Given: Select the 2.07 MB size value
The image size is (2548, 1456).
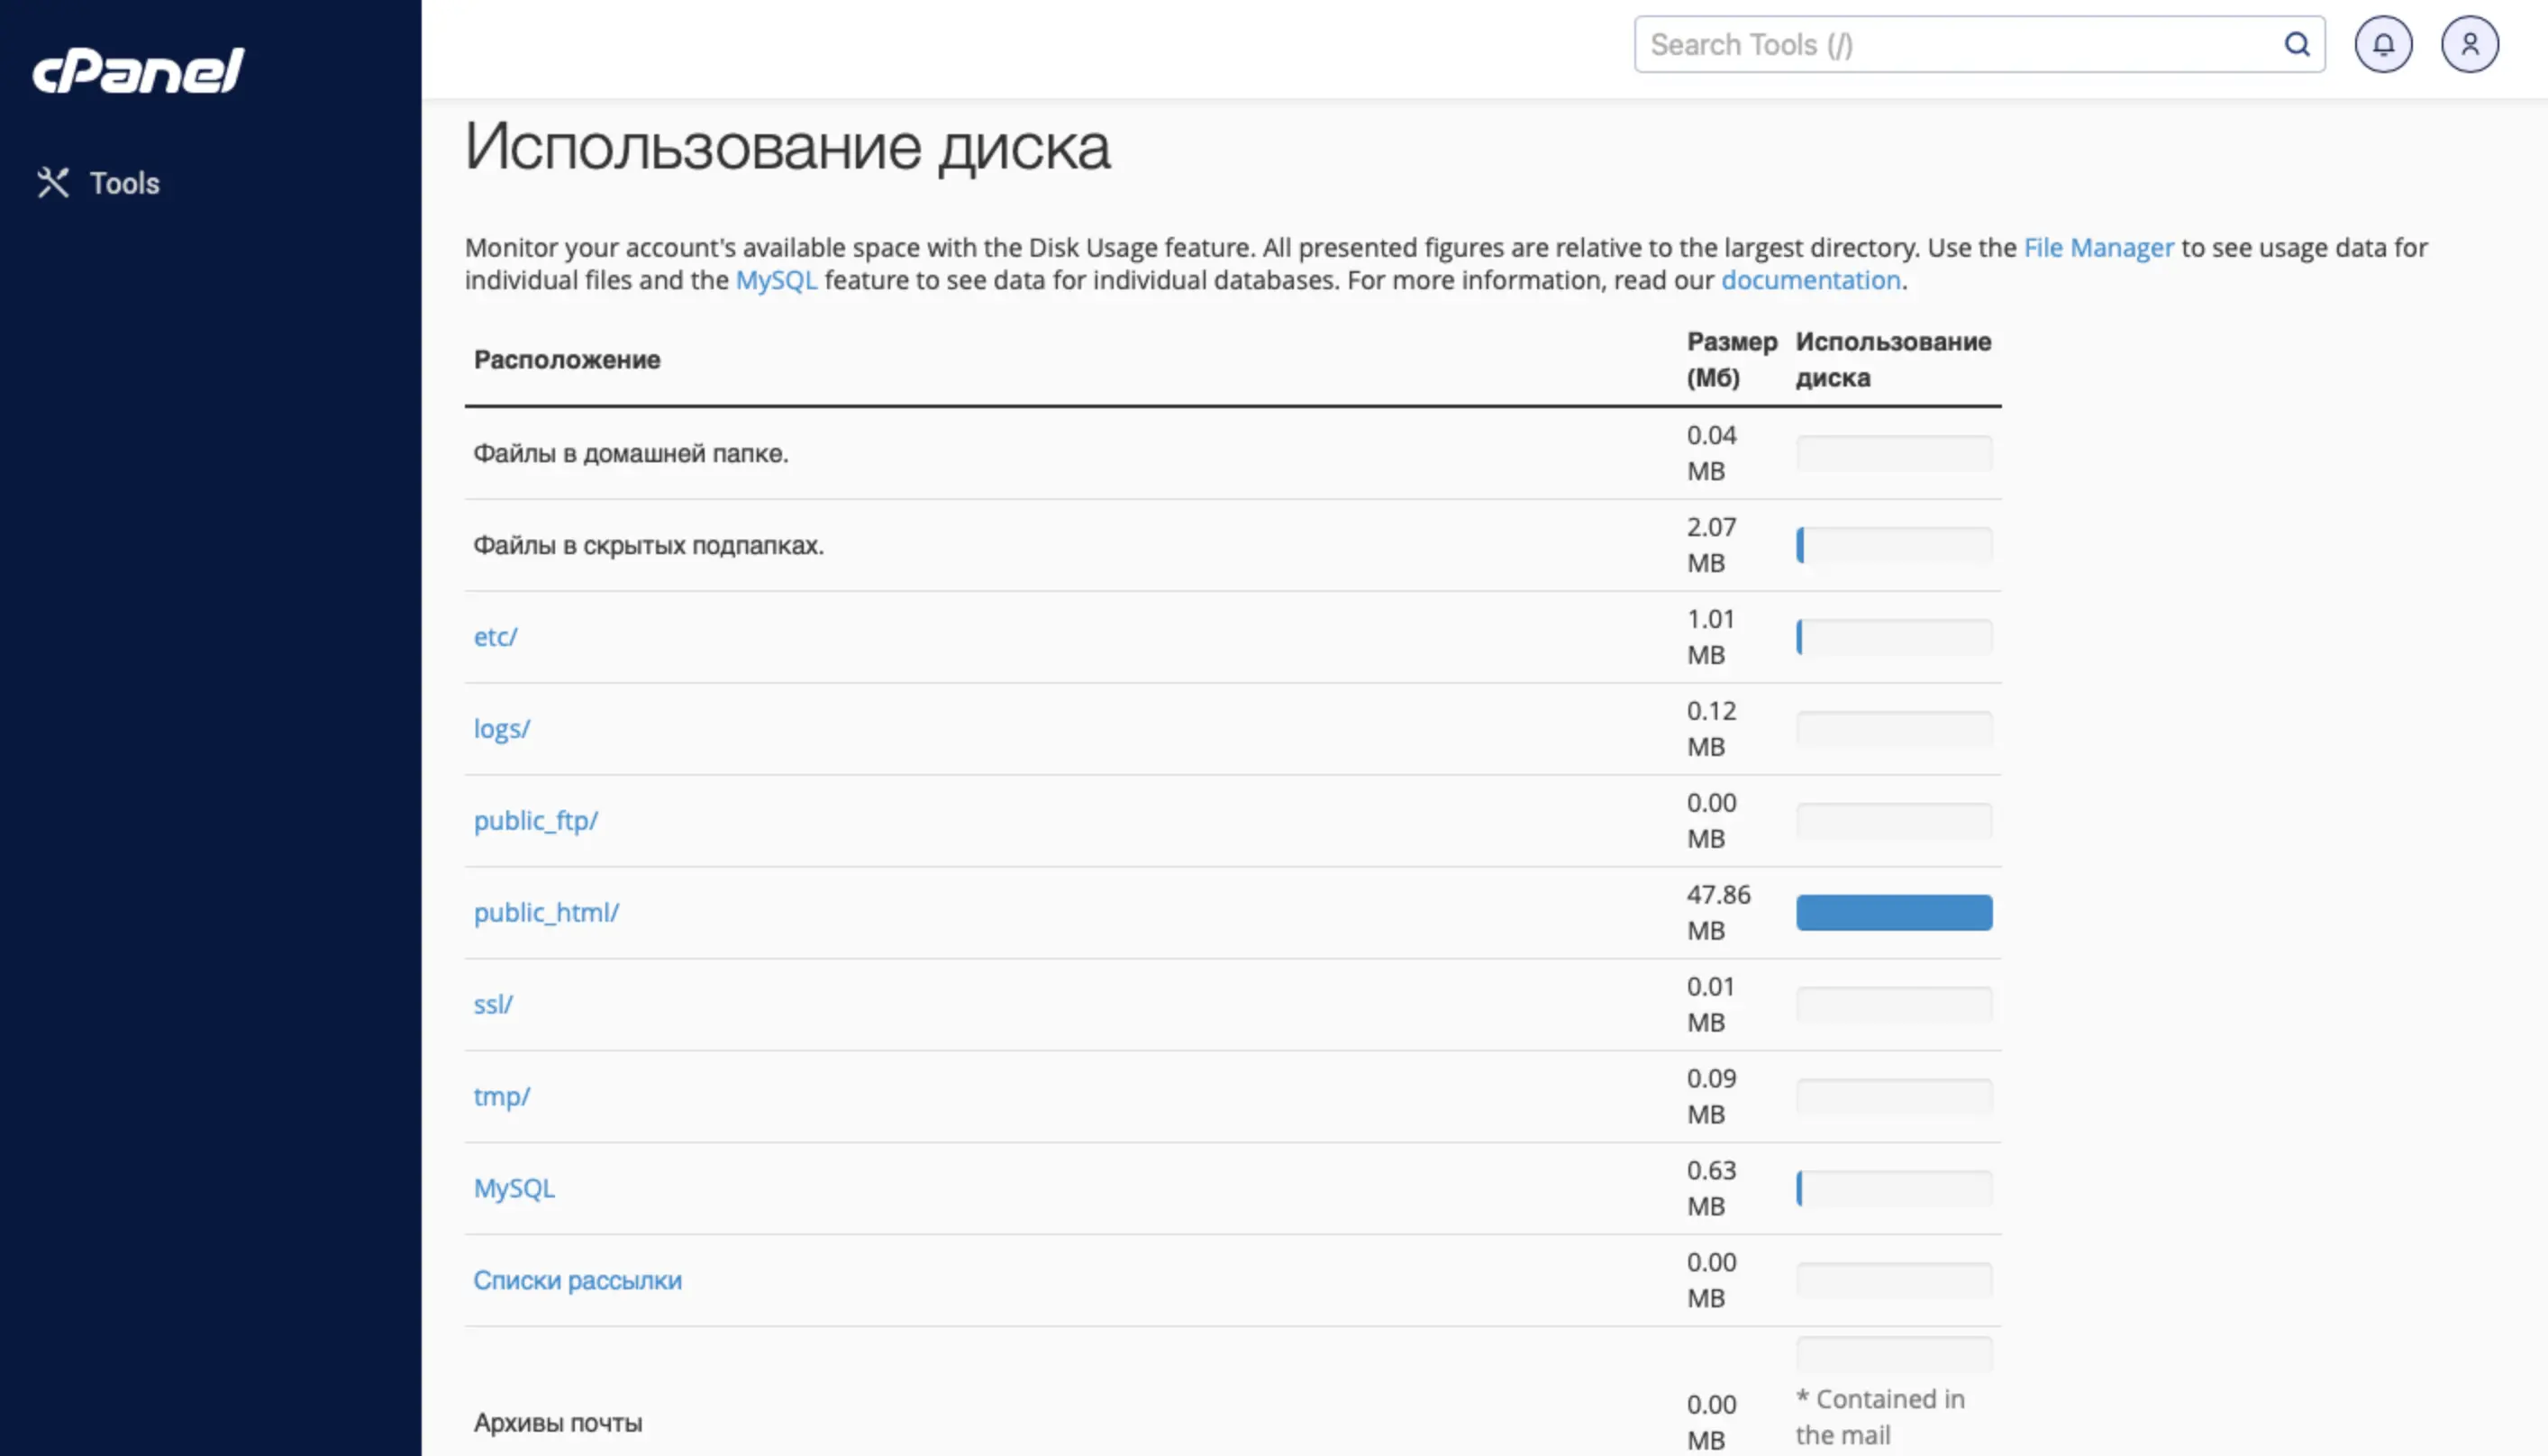Looking at the screenshot, I should pyautogui.click(x=1711, y=545).
